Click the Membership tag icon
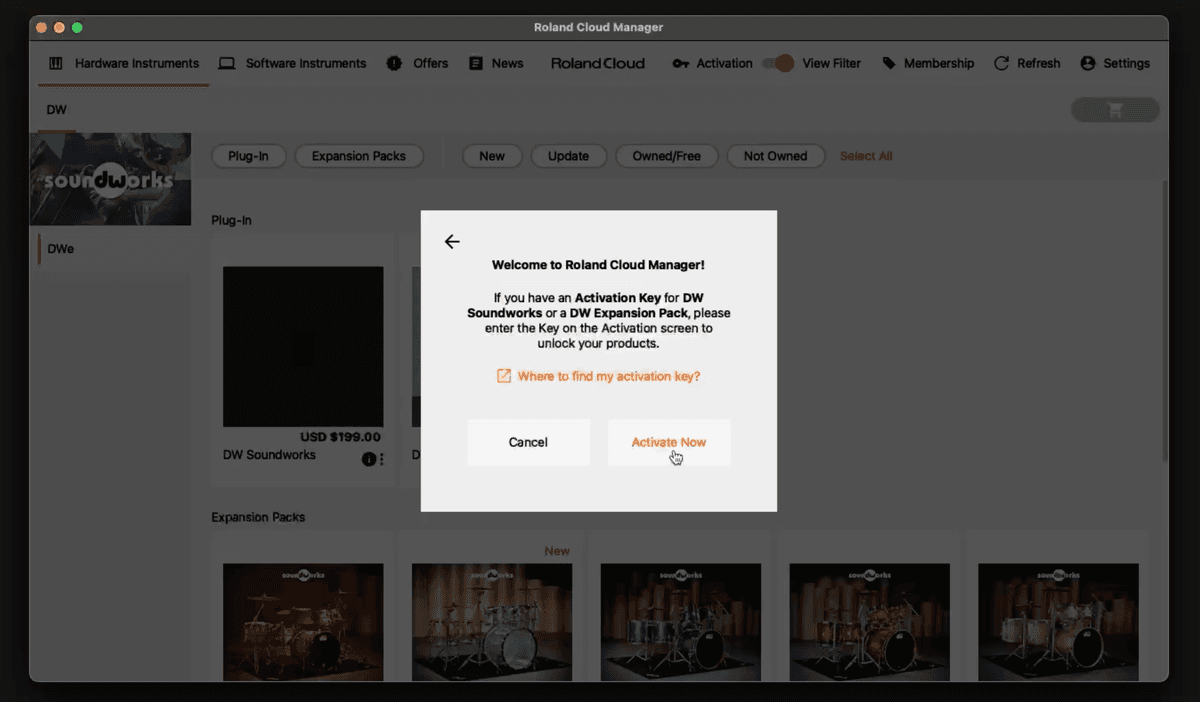The width and height of the screenshot is (1200, 702). tap(888, 63)
